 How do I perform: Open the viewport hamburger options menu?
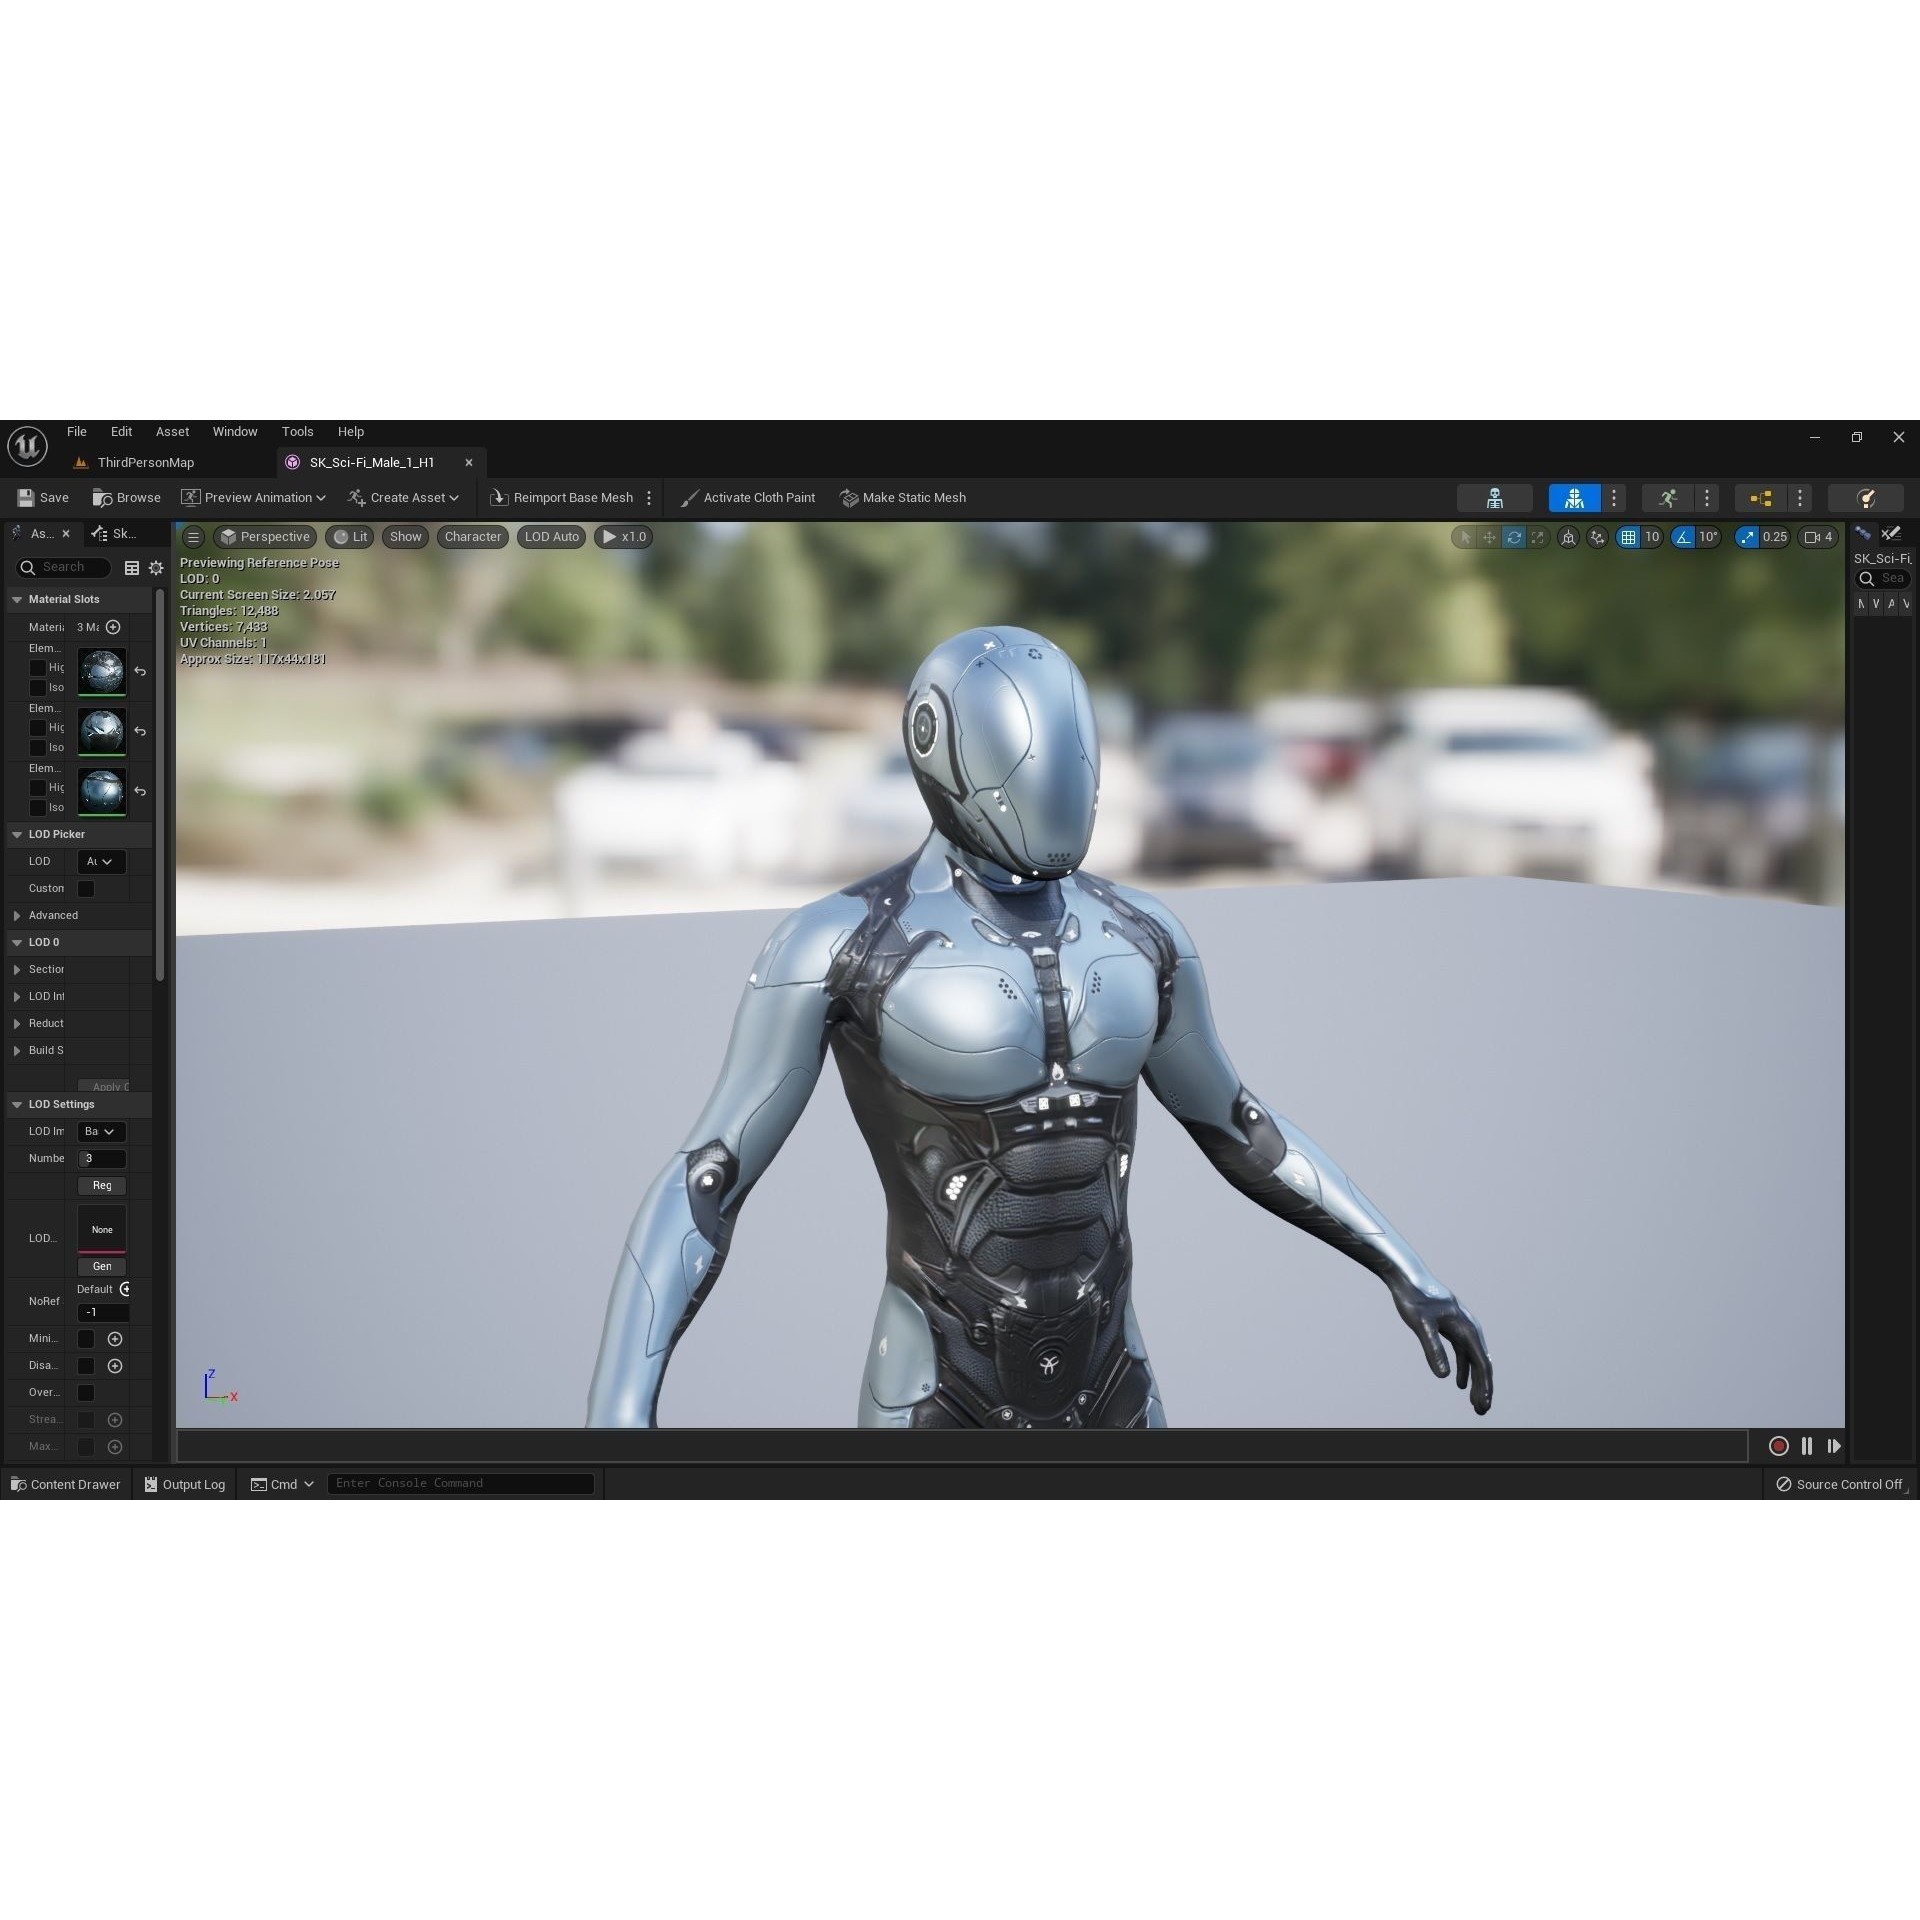(194, 537)
